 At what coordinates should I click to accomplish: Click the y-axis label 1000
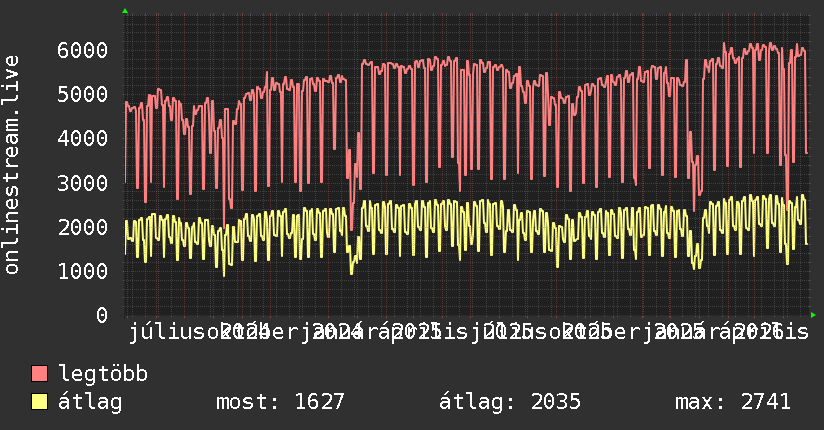click(x=83, y=271)
